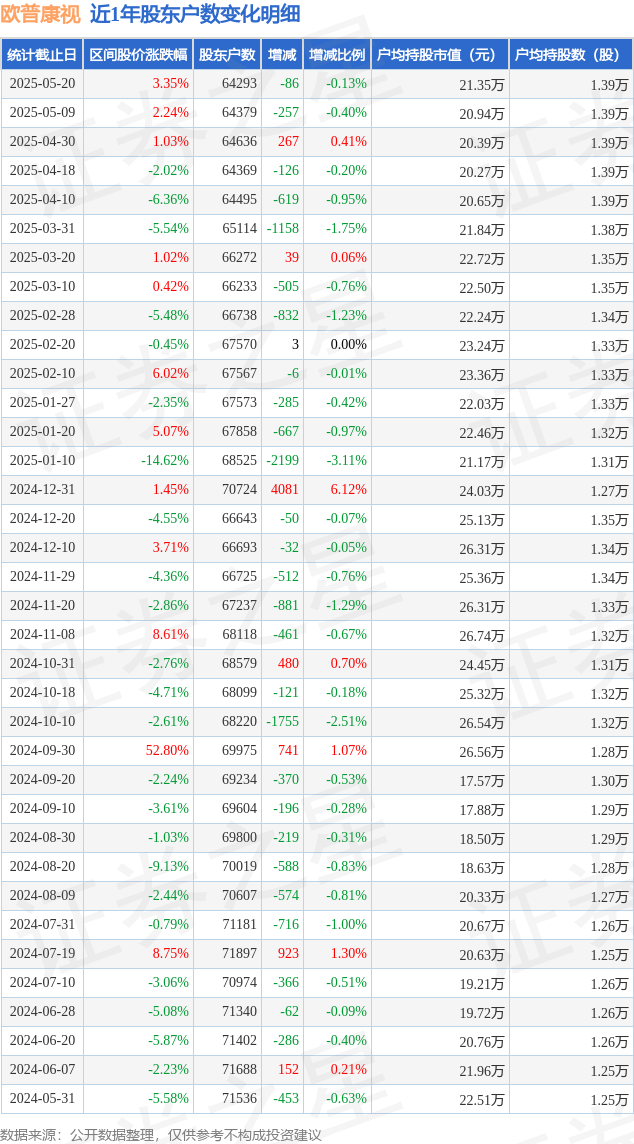Select the 2024-09-30 date cell

tap(42, 751)
